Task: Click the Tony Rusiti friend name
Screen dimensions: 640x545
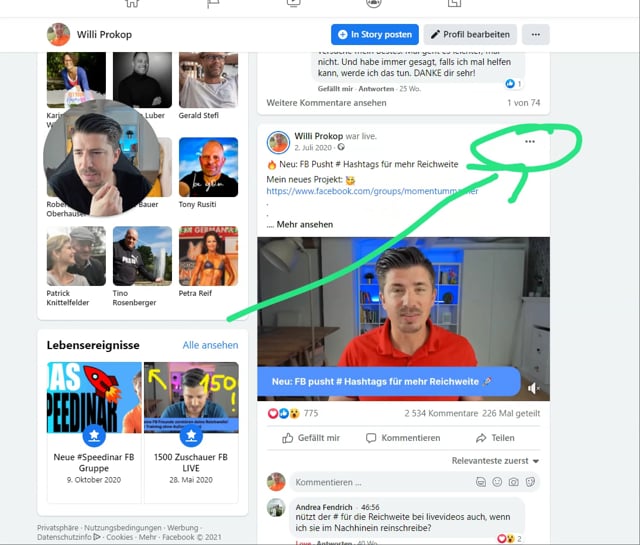Action: 198,204
